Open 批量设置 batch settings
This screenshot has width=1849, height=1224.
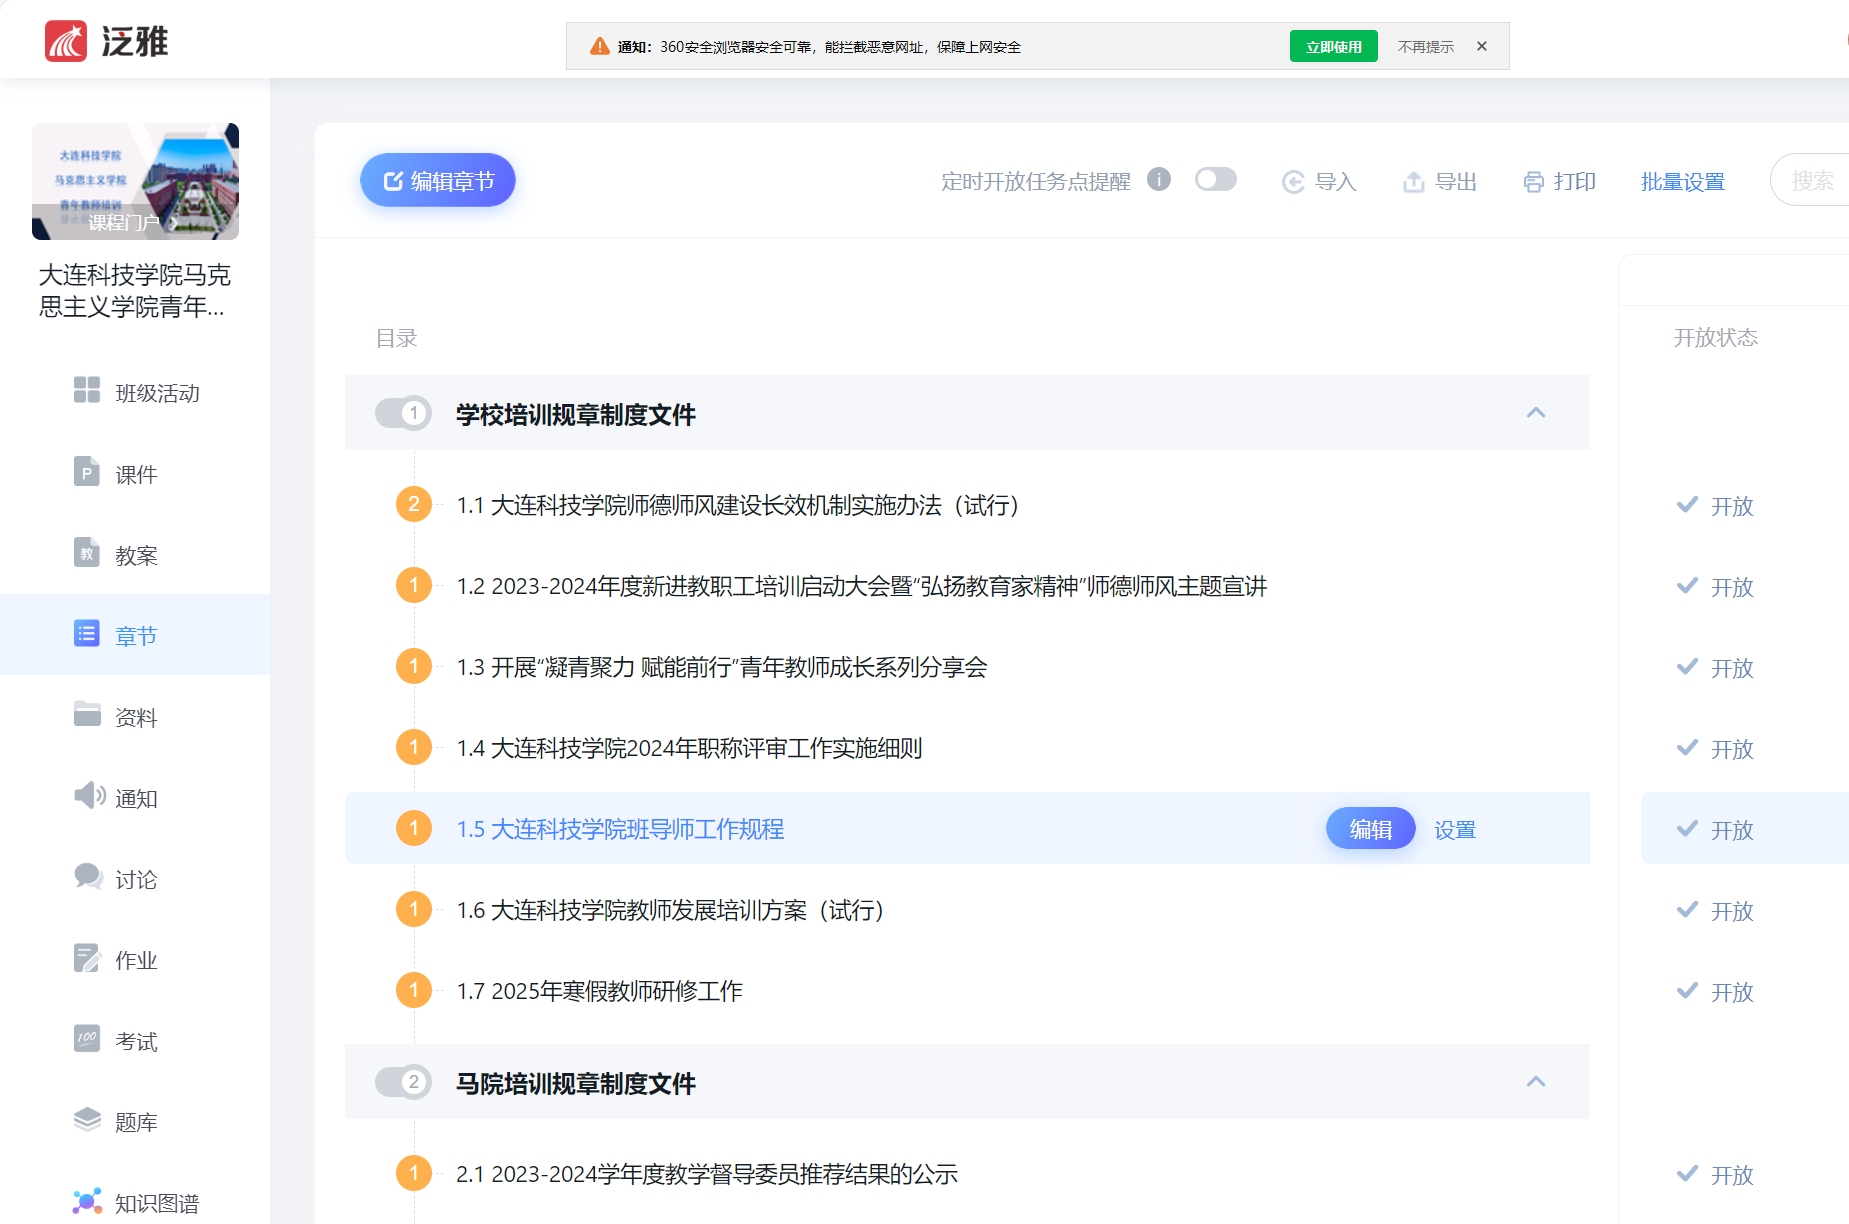click(1683, 181)
